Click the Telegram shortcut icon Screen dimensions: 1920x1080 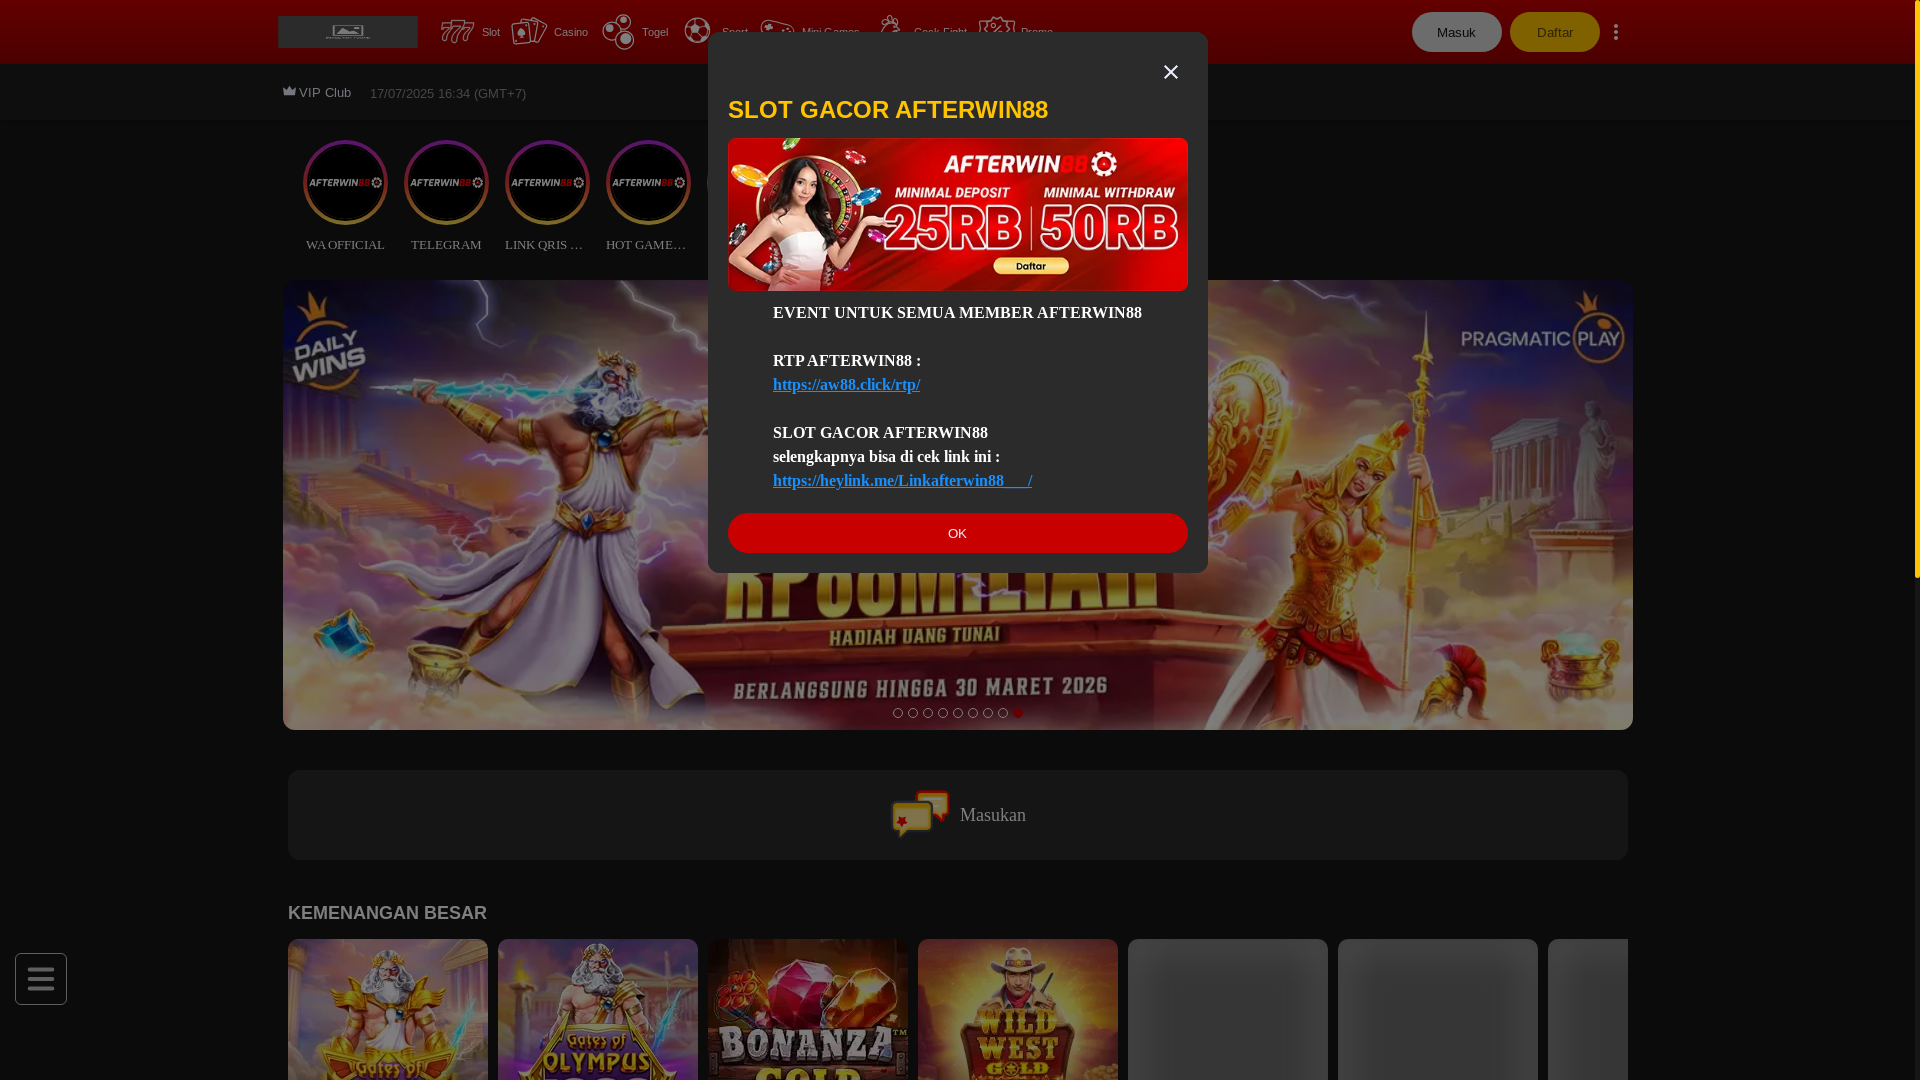pyautogui.click(x=446, y=182)
